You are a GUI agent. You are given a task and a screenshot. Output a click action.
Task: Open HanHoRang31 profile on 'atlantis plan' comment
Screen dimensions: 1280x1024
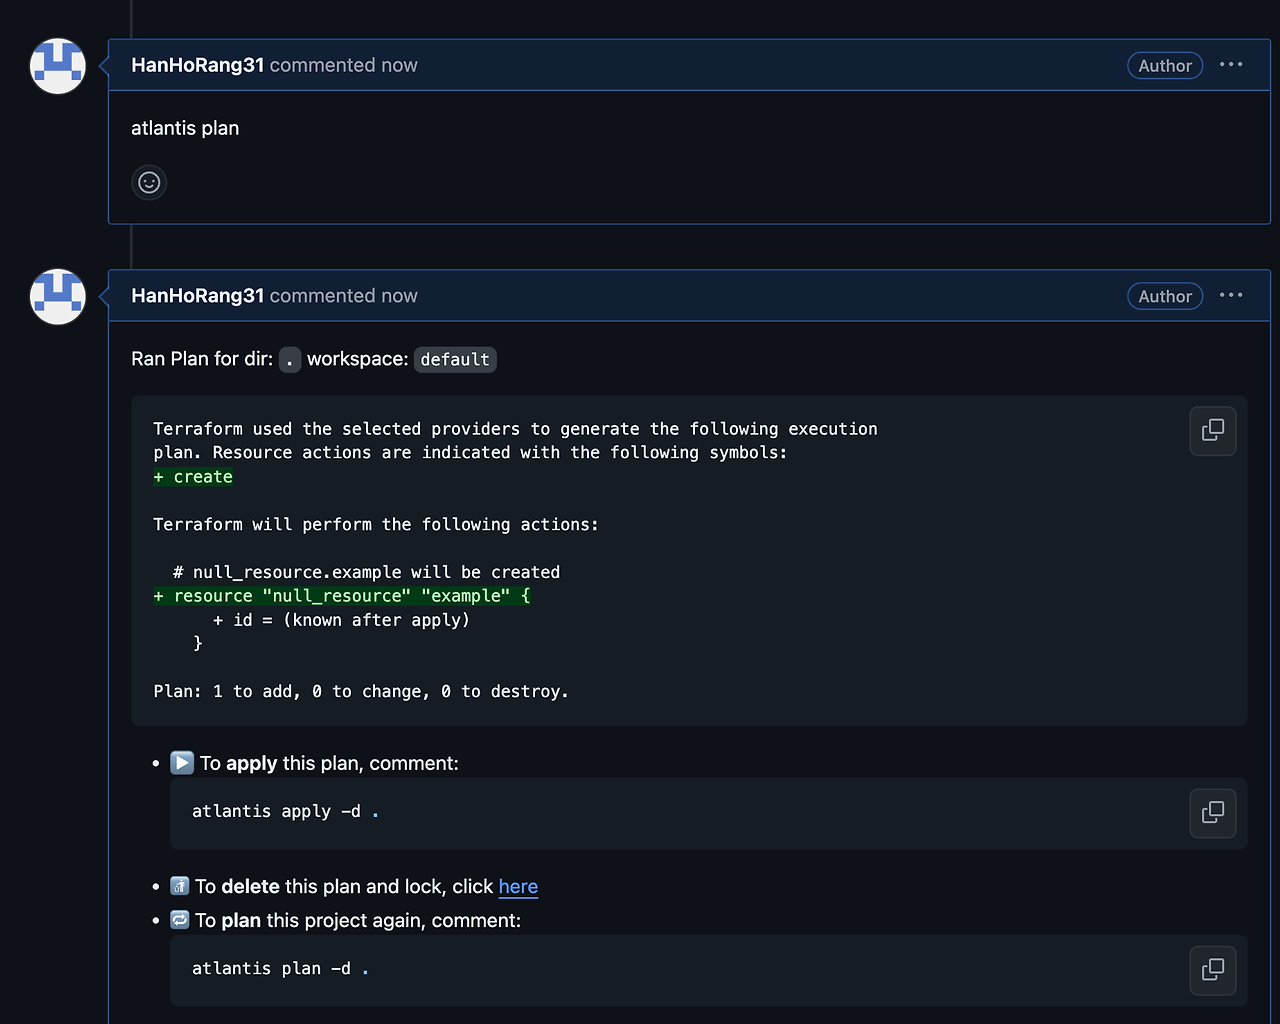(197, 65)
